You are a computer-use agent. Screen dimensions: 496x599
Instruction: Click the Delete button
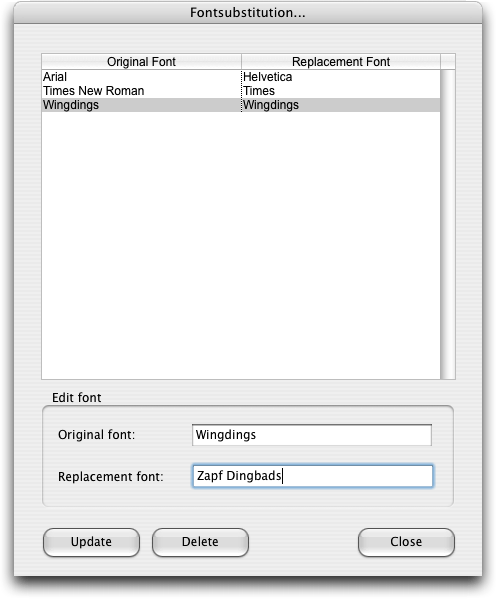200,542
